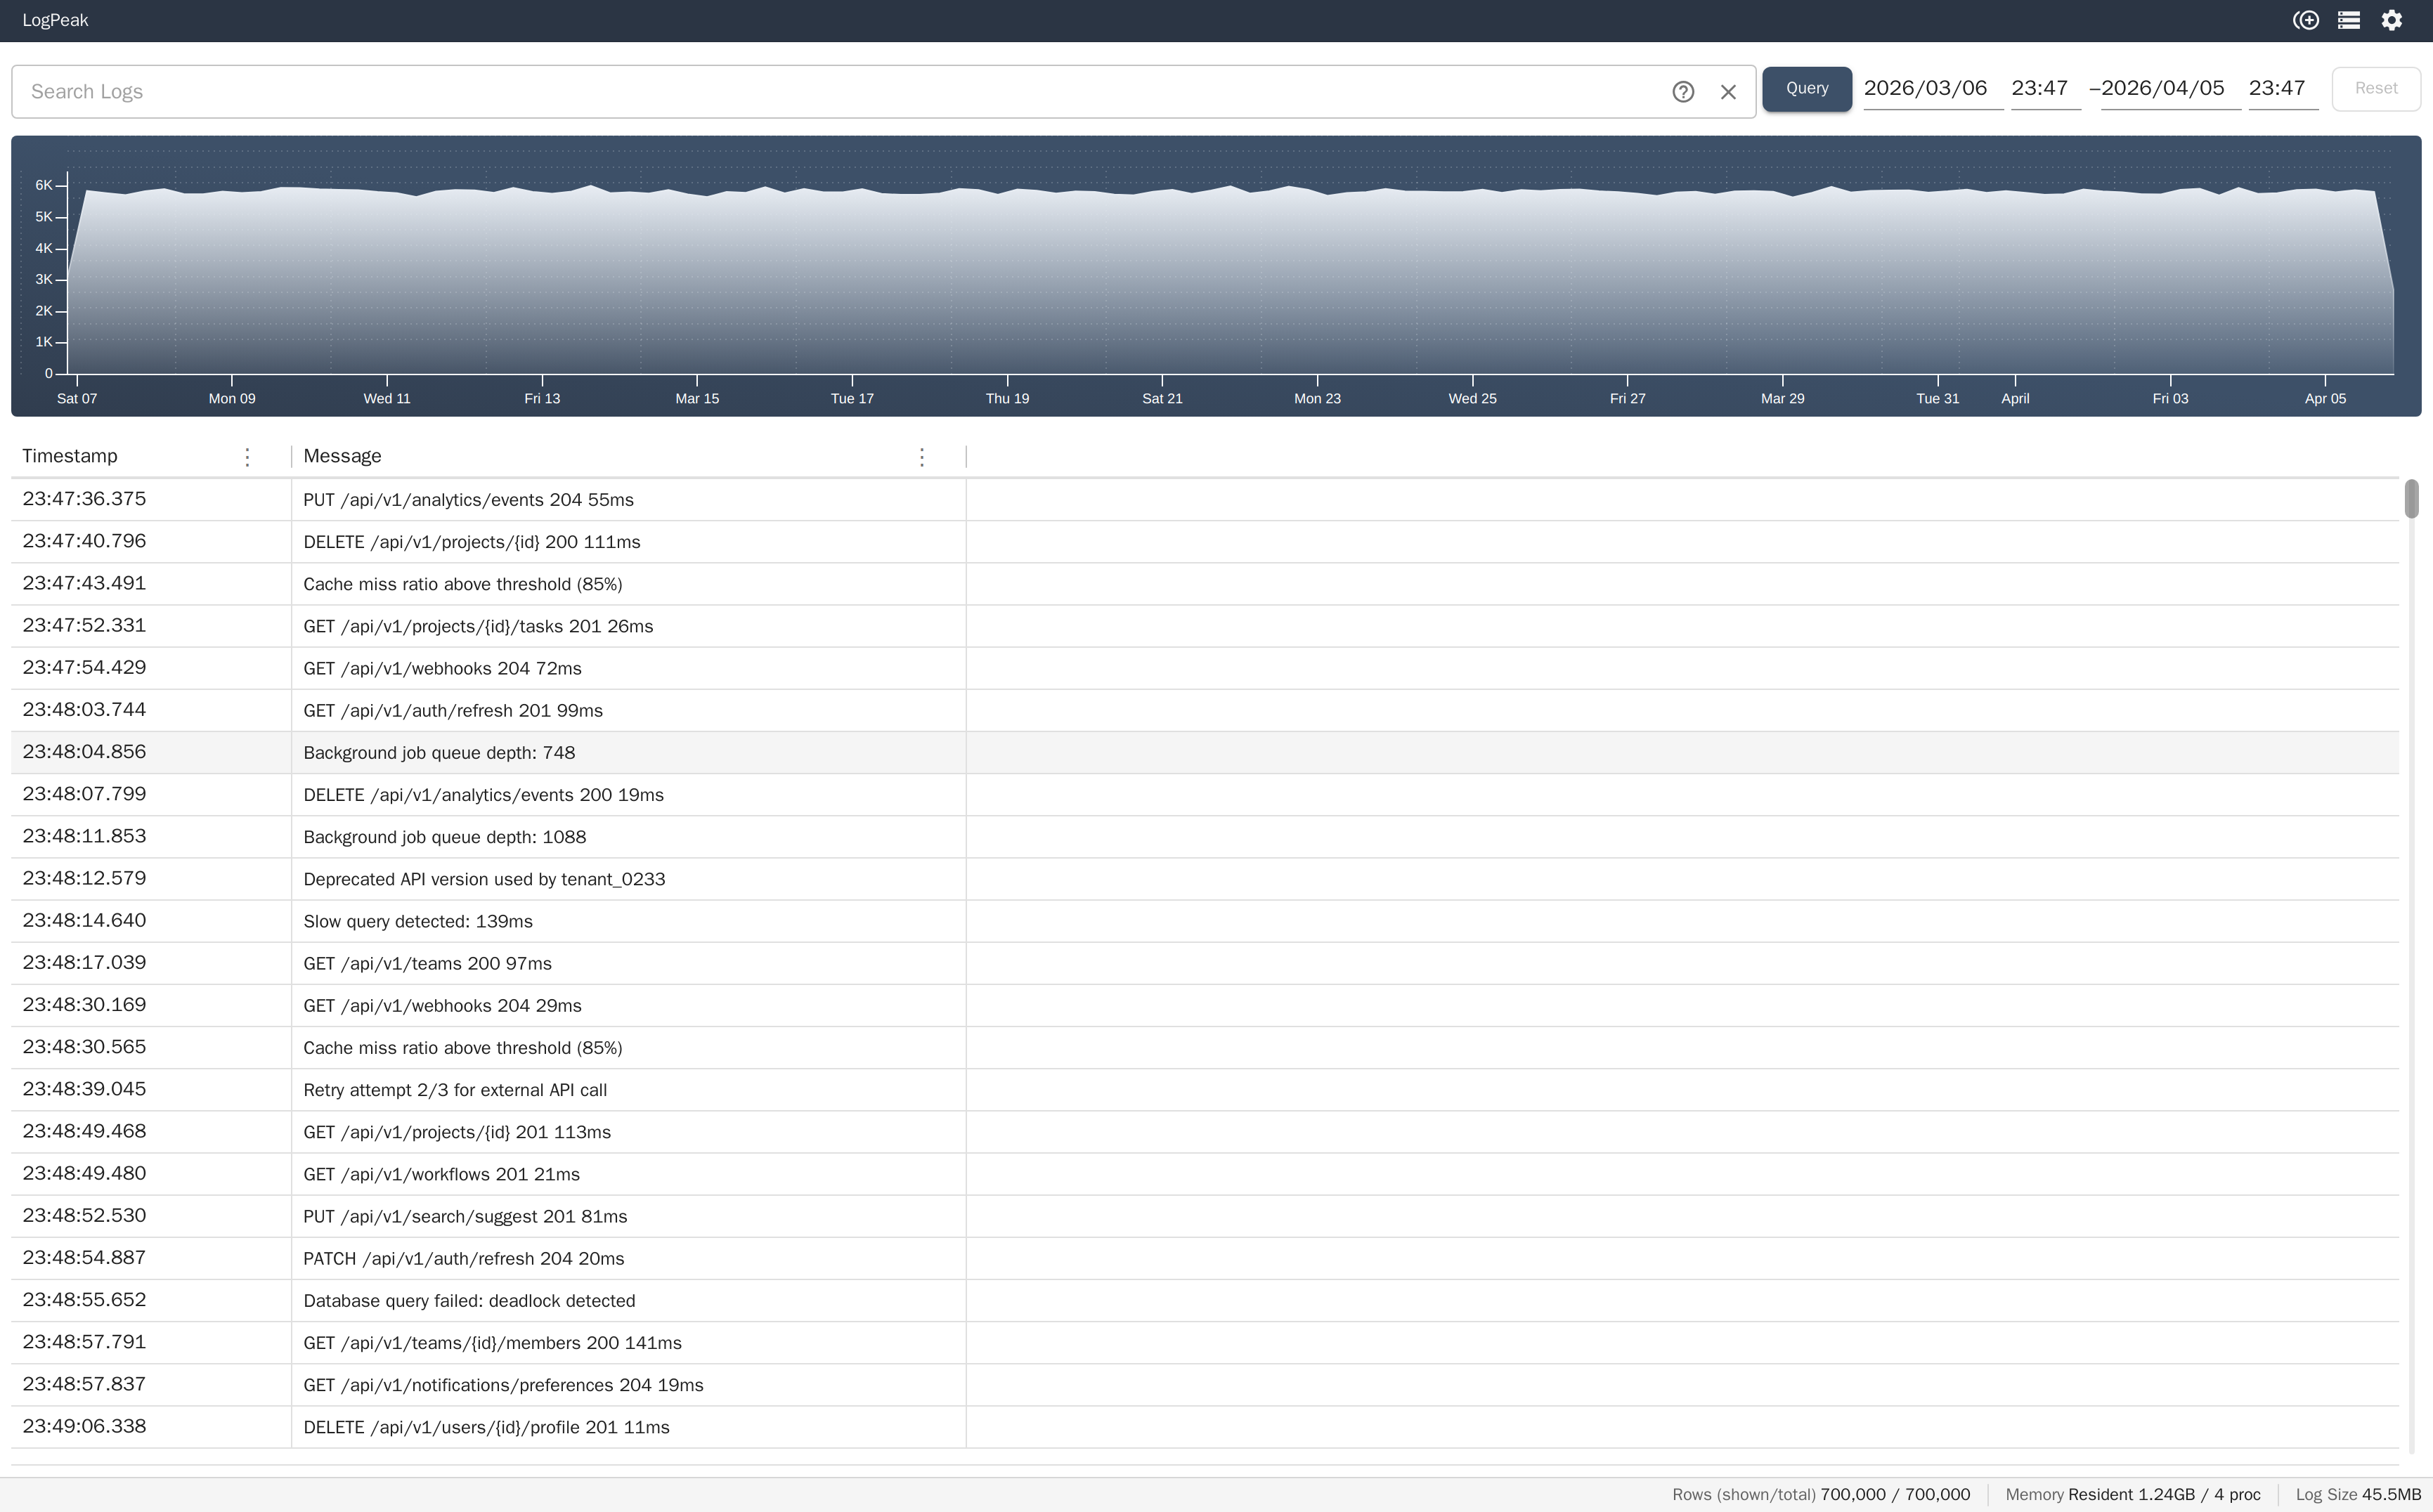2433x1512 pixels.
Task: Click the Rows shown/total 700,000 status entry
Action: 1821,1495
